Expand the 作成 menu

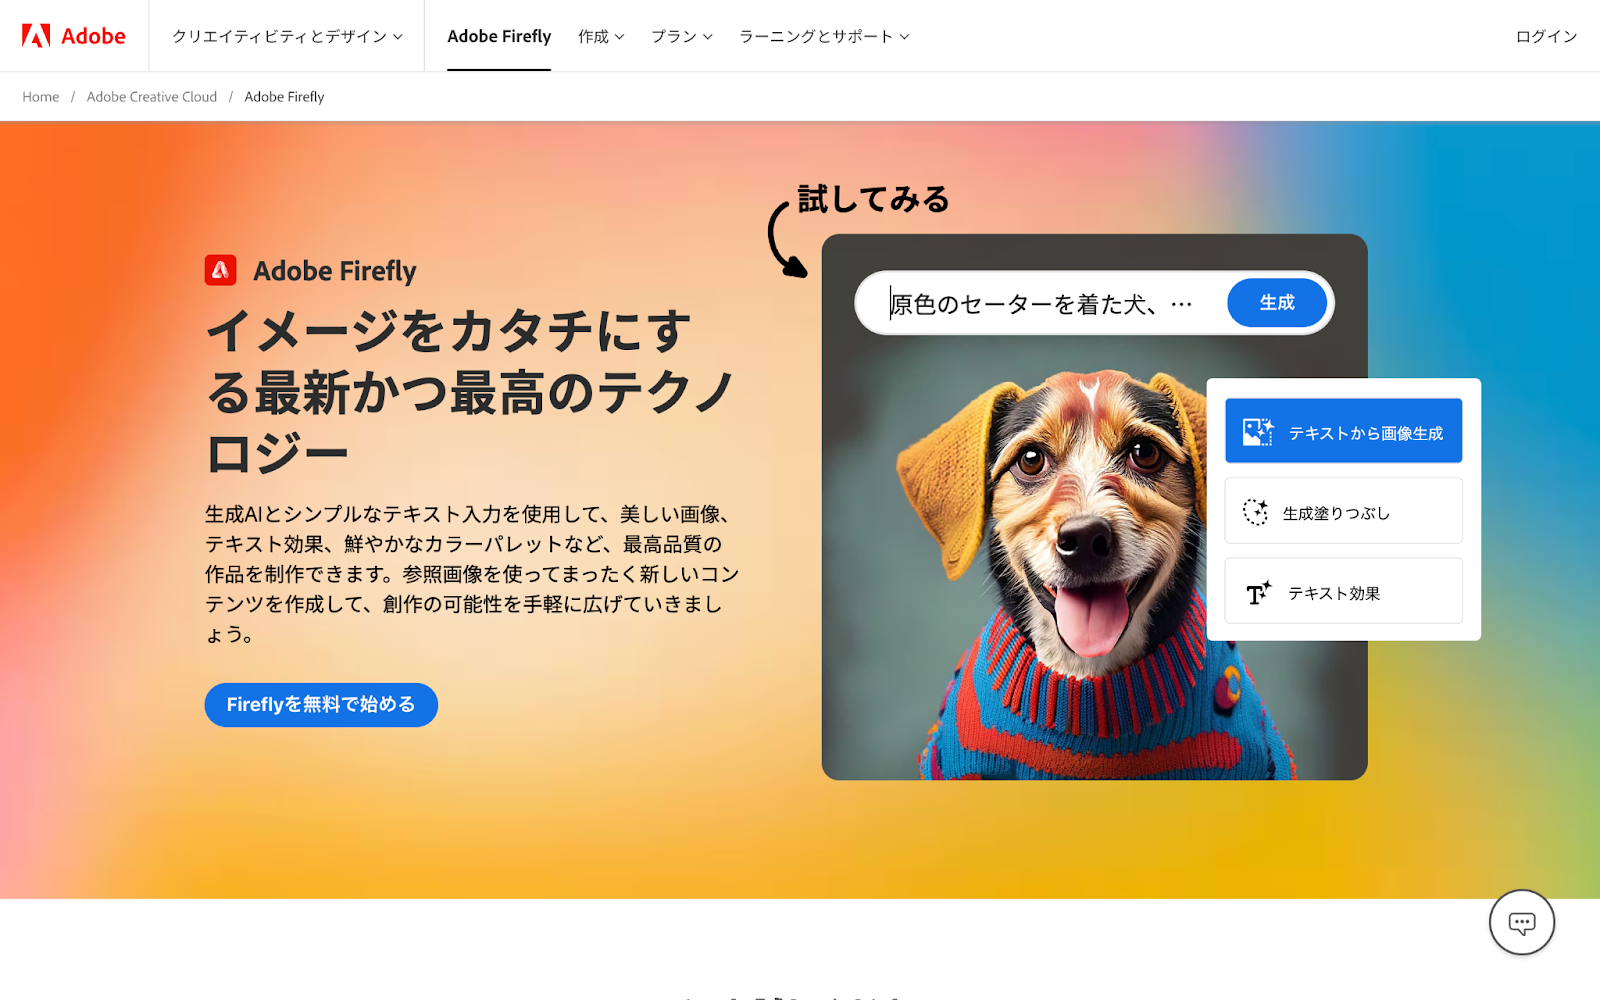click(x=601, y=36)
